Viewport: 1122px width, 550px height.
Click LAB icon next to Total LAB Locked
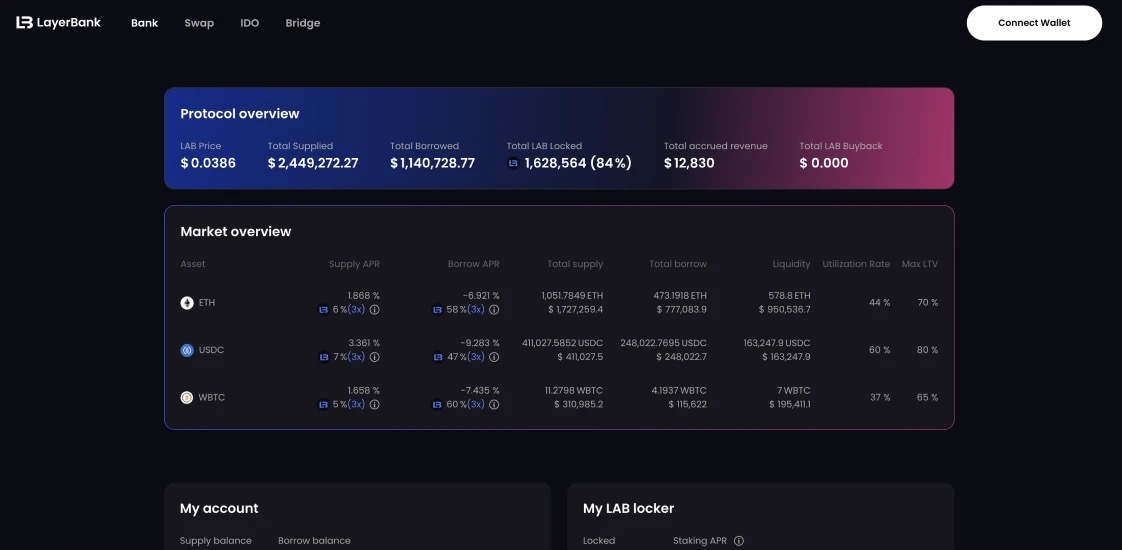[x=513, y=163]
